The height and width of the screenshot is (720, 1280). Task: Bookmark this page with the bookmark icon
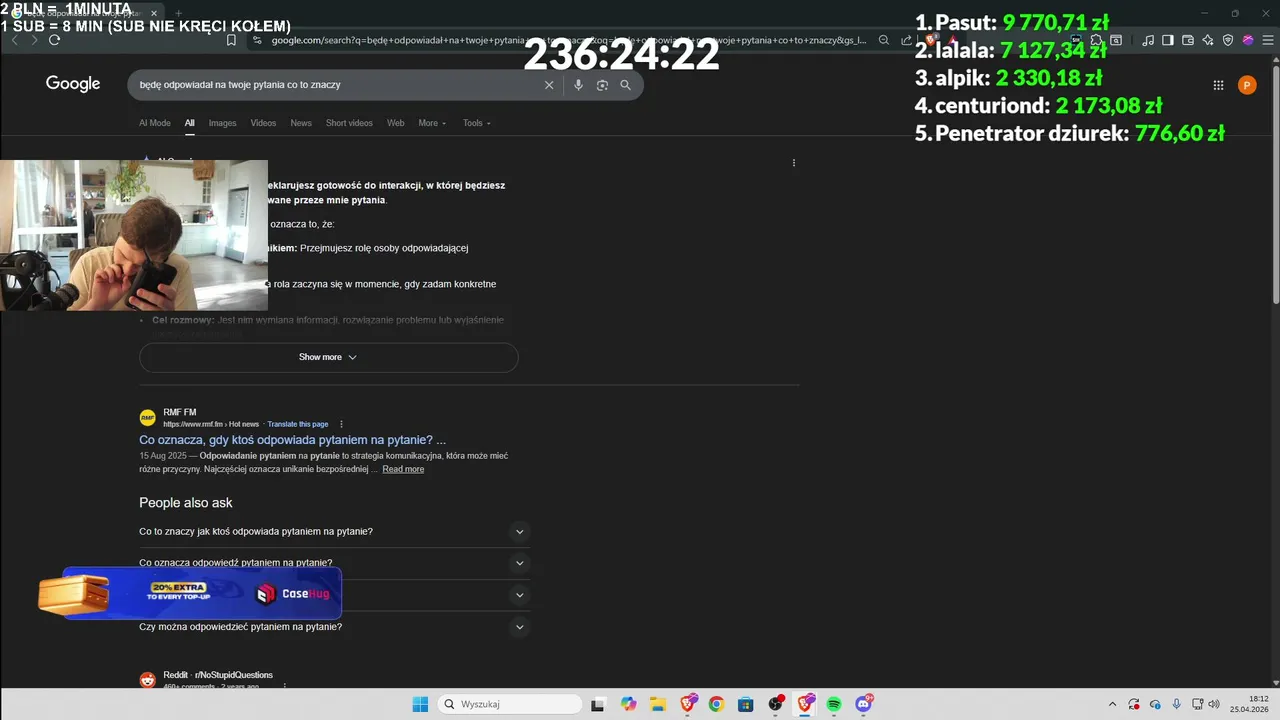(231, 40)
